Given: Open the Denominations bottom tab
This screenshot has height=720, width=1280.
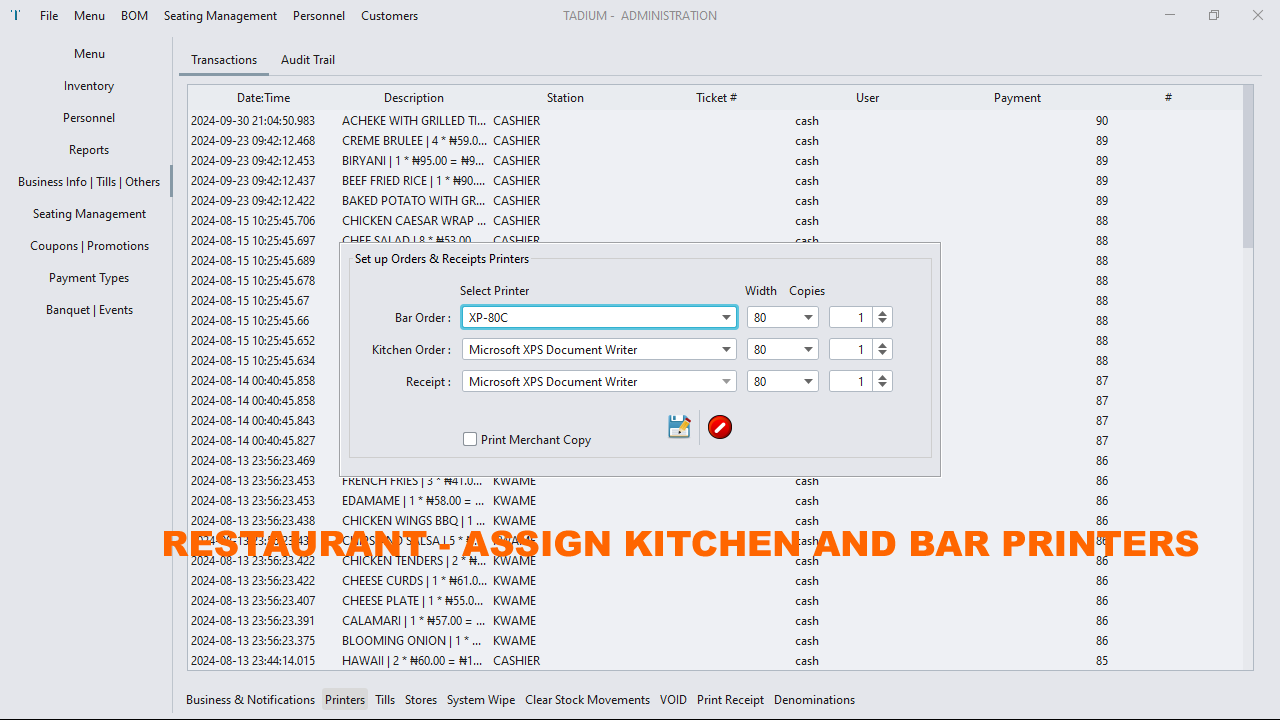Looking at the screenshot, I should pyautogui.click(x=814, y=700).
